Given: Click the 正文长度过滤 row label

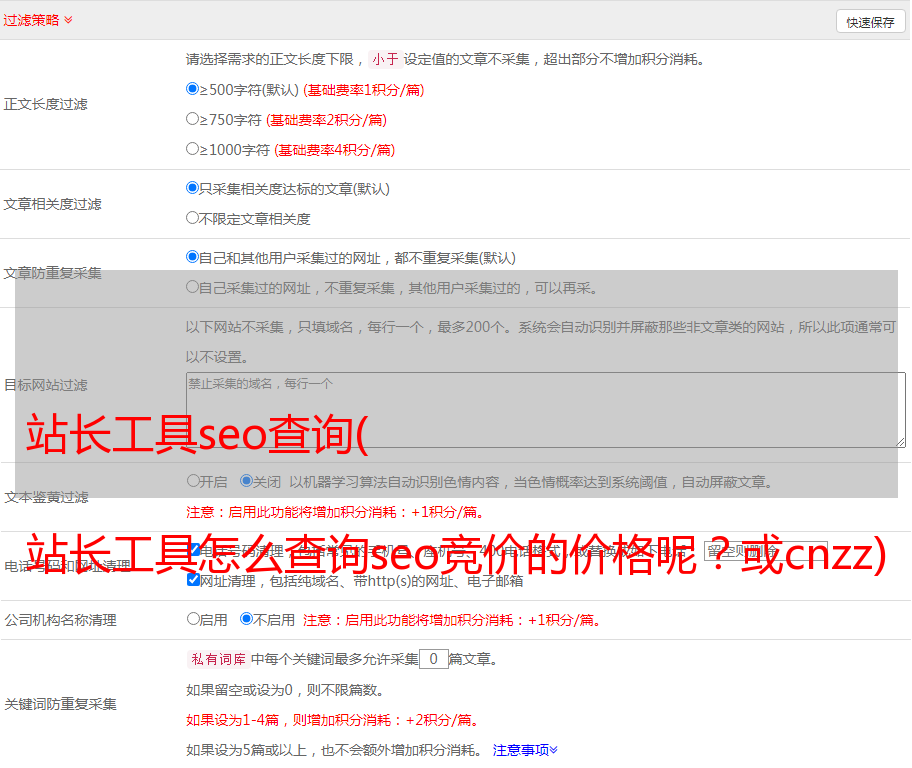Looking at the screenshot, I should (x=45, y=104).
